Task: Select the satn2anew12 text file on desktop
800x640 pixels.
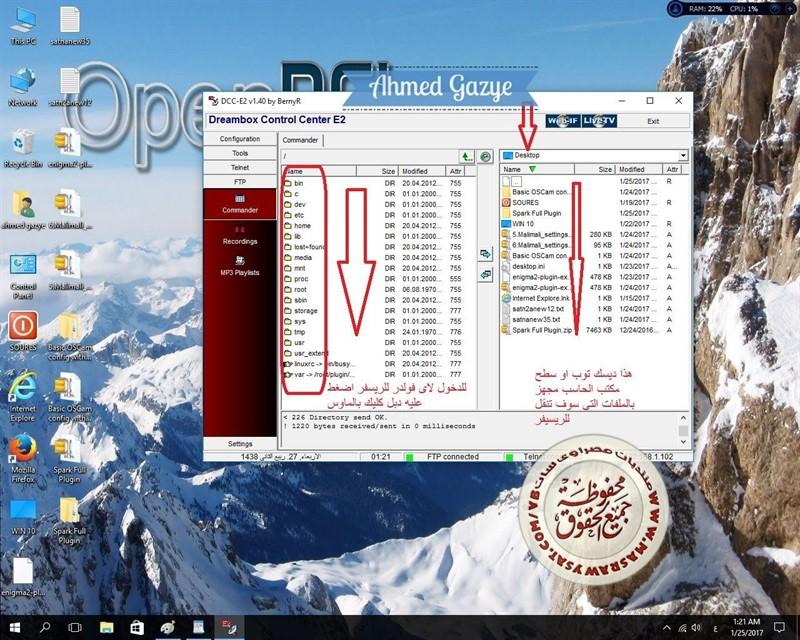Action: point(70,88)
